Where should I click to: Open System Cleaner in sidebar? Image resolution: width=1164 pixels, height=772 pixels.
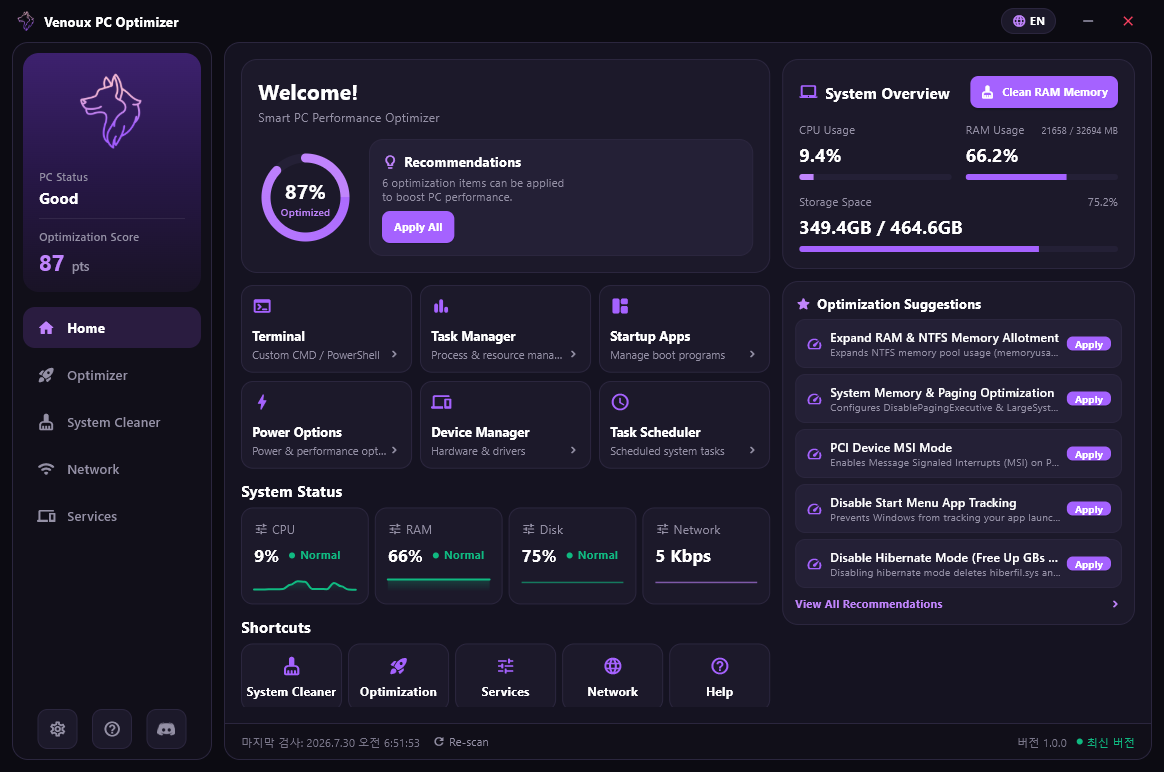pos(112,422)
